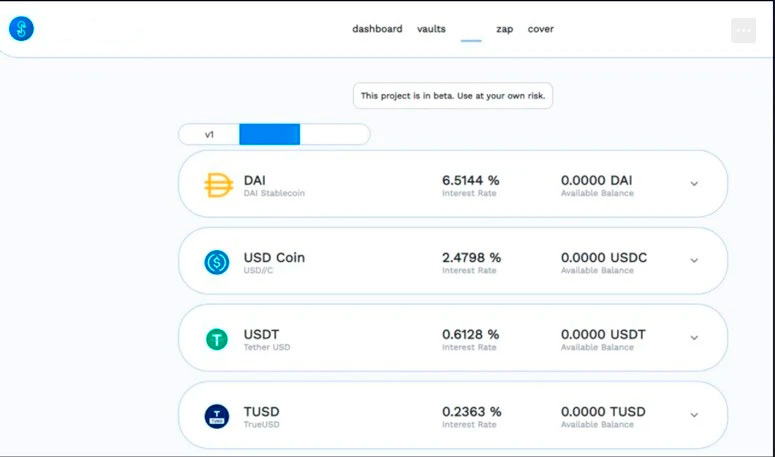
Task: Click the DAI Stablecoin subtitle
Action: (274, 193)
